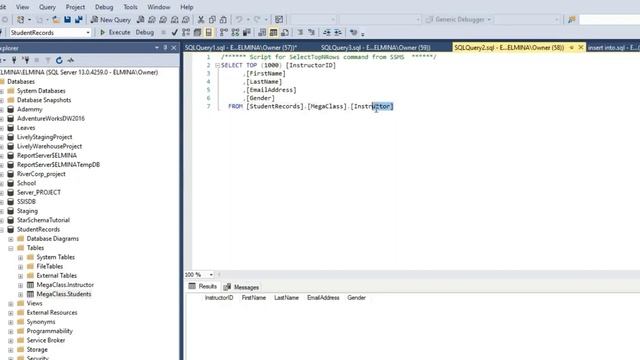Collapse the SELECT statement code block
This screenshot has height=360, width=640.
[217, 65]
